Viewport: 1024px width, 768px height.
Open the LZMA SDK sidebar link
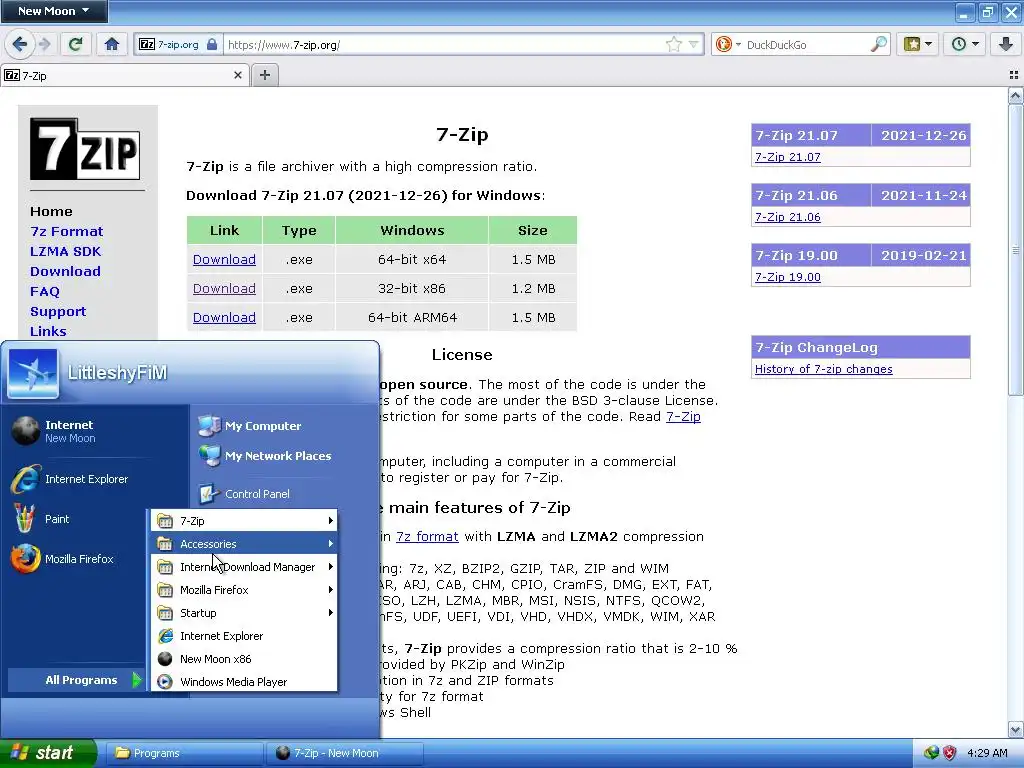65,251
